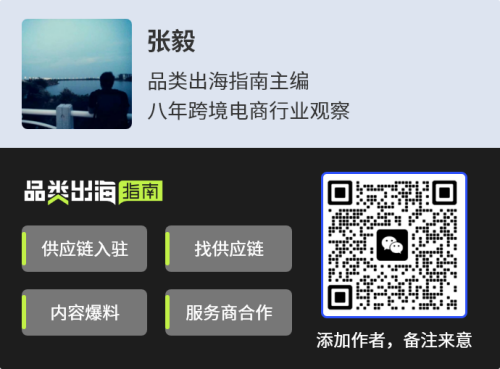Click the WeChat icon inside QR code
Image resolution: width=500 pixels, height=369 pixels.
[x=392, y=245]
